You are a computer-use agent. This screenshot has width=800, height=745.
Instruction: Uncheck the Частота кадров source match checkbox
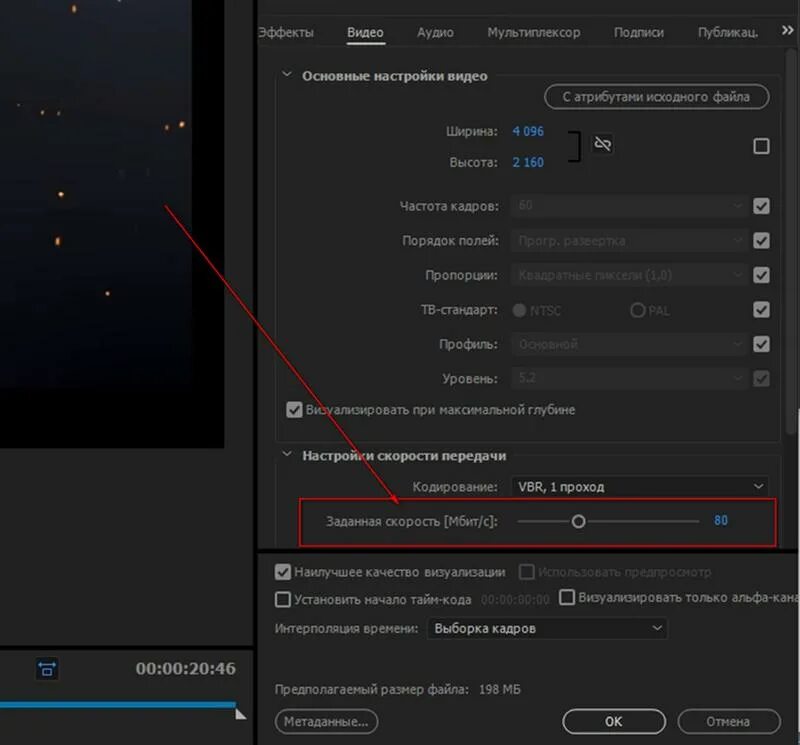[761, 206]
